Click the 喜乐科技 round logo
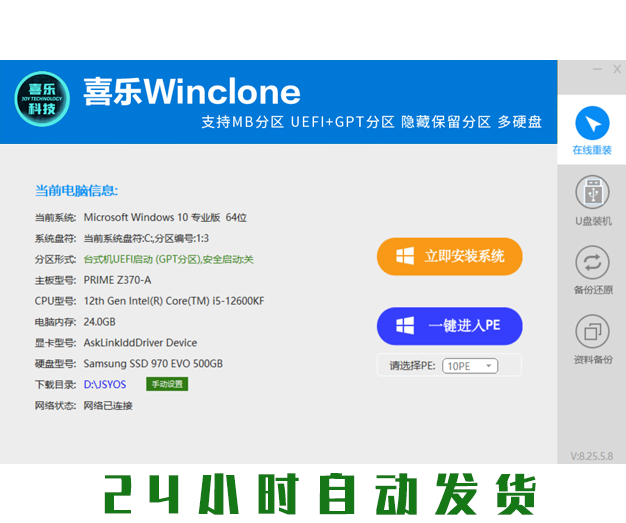Viewport: 626px width, 523px height. [x=42, y=99]
